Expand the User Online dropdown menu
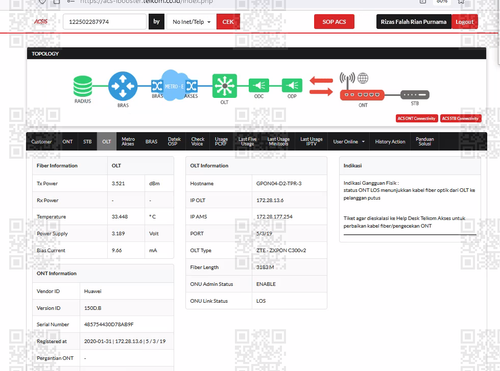This screenshot has width=500, height=371. point(349,142)
